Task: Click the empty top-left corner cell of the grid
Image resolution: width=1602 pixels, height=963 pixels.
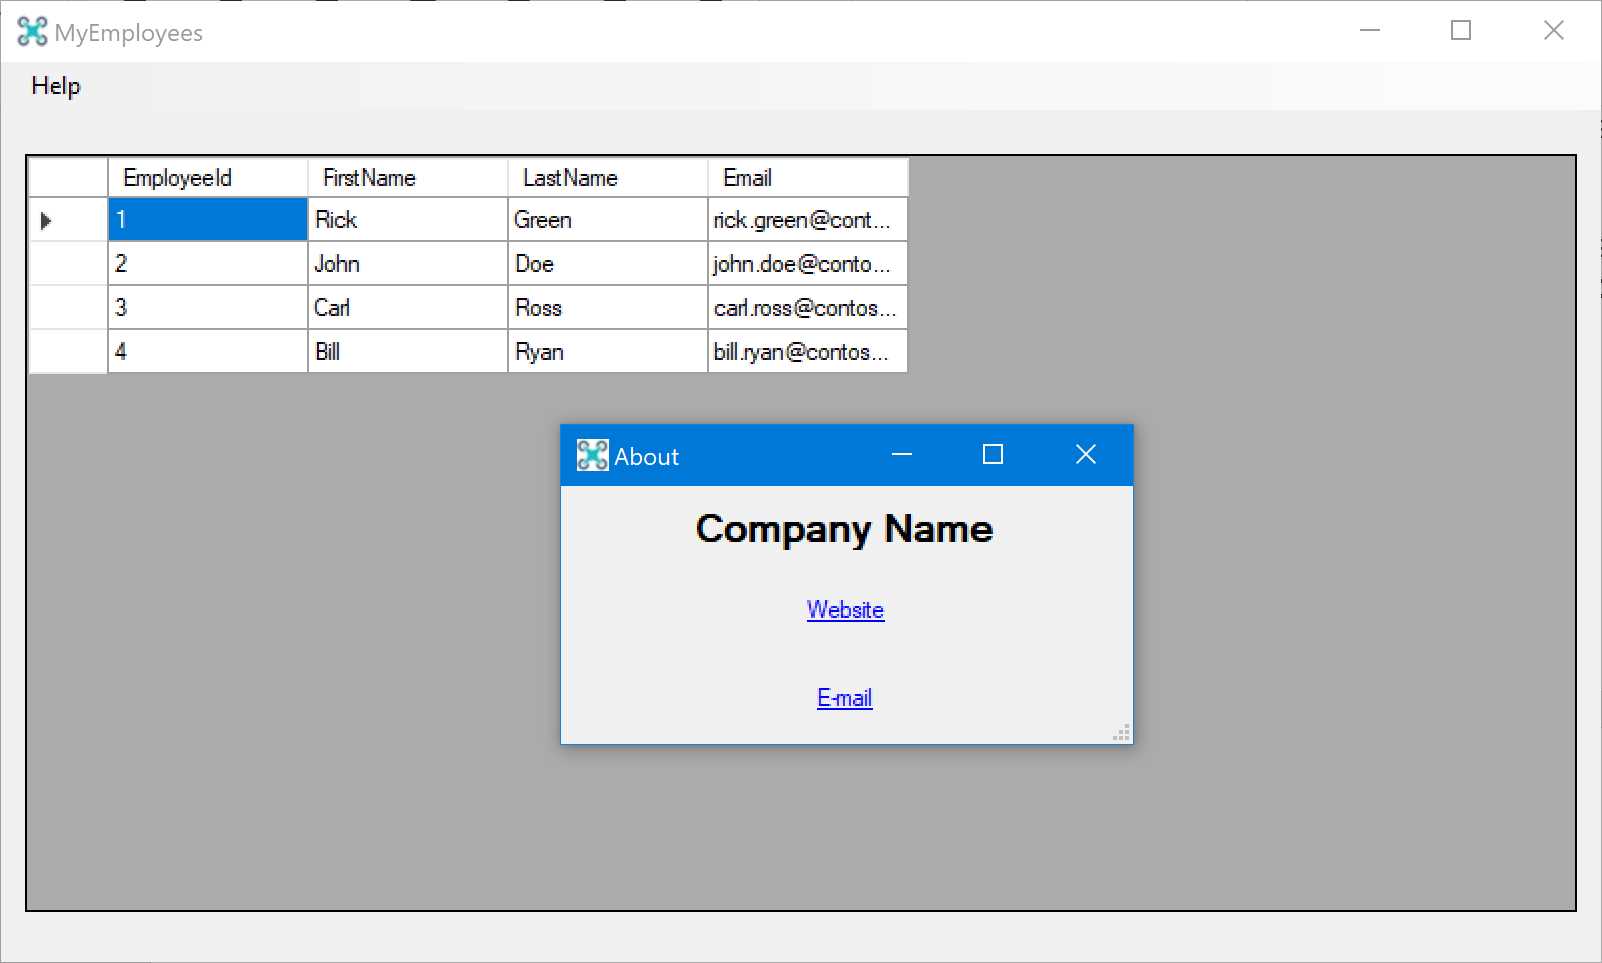Action: 67,177
